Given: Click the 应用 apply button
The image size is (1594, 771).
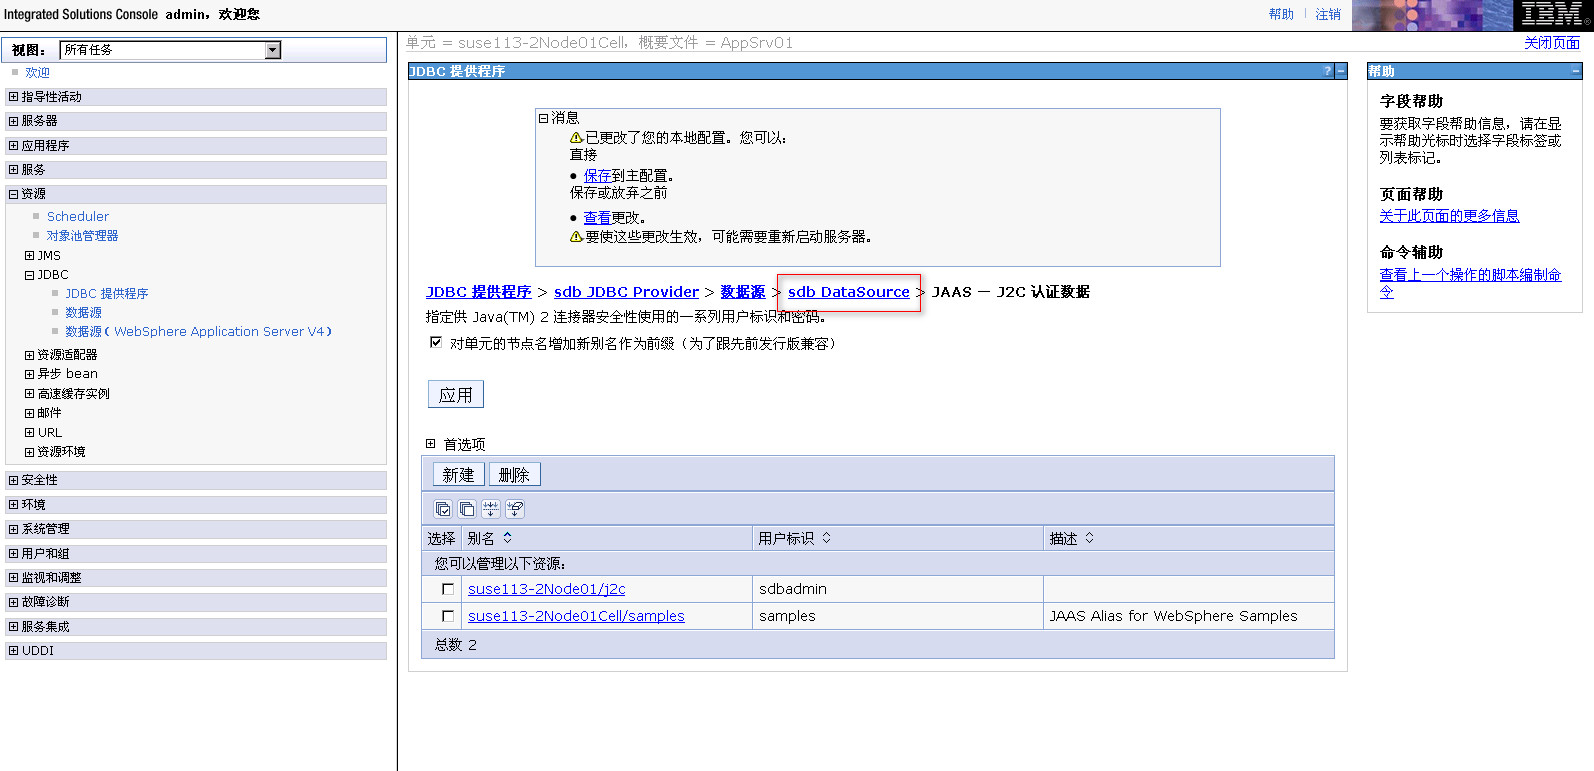Looking at the screenshot, I should pyautogui.click(x=456, y=395).
